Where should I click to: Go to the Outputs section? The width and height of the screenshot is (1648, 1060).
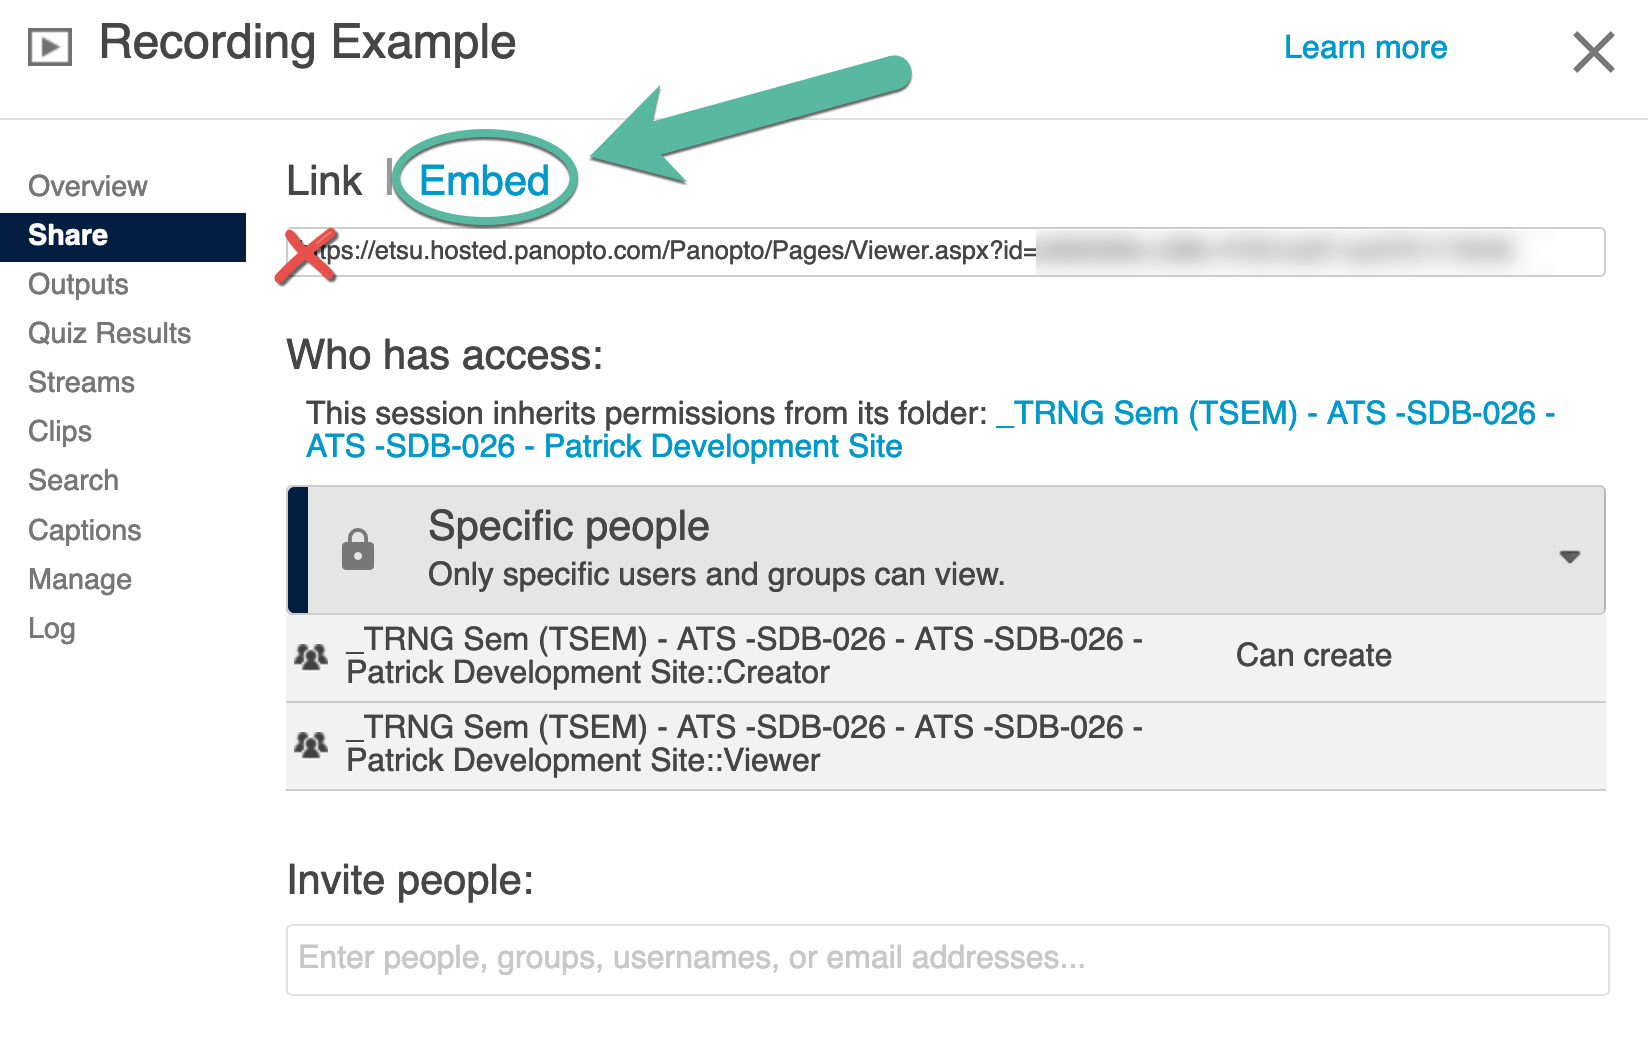78,285
